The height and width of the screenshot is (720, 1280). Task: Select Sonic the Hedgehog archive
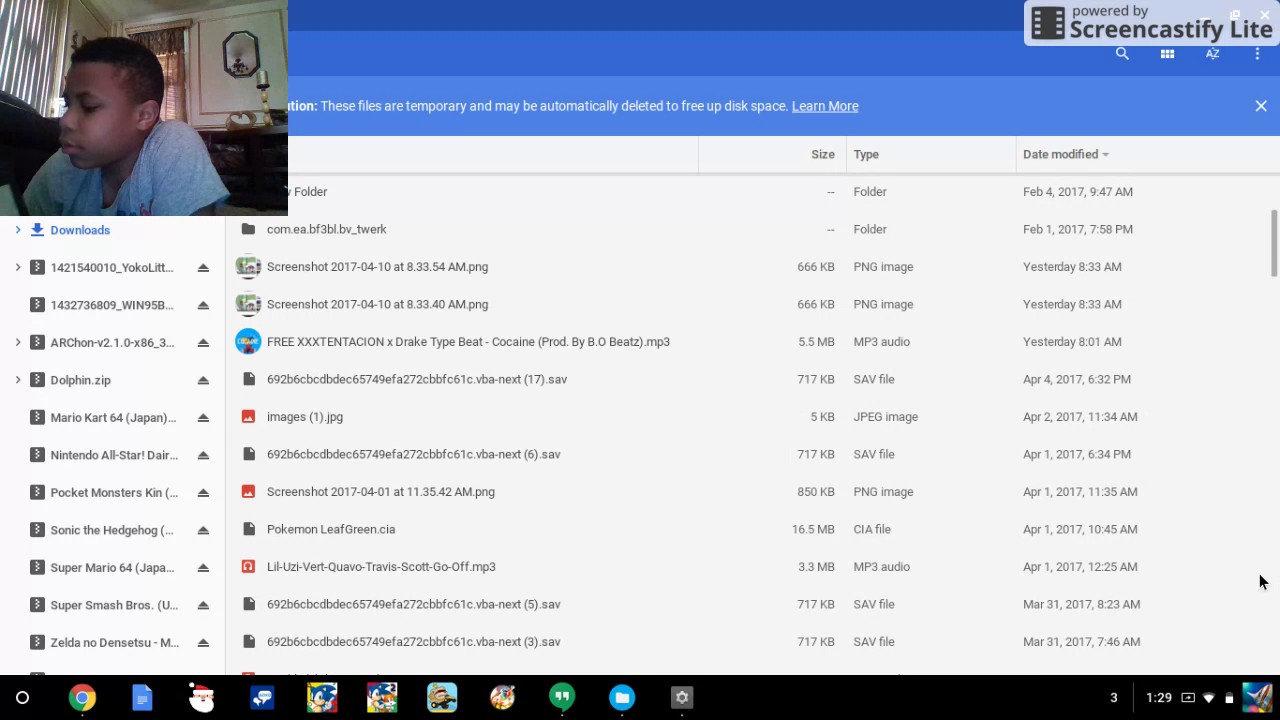111,530
